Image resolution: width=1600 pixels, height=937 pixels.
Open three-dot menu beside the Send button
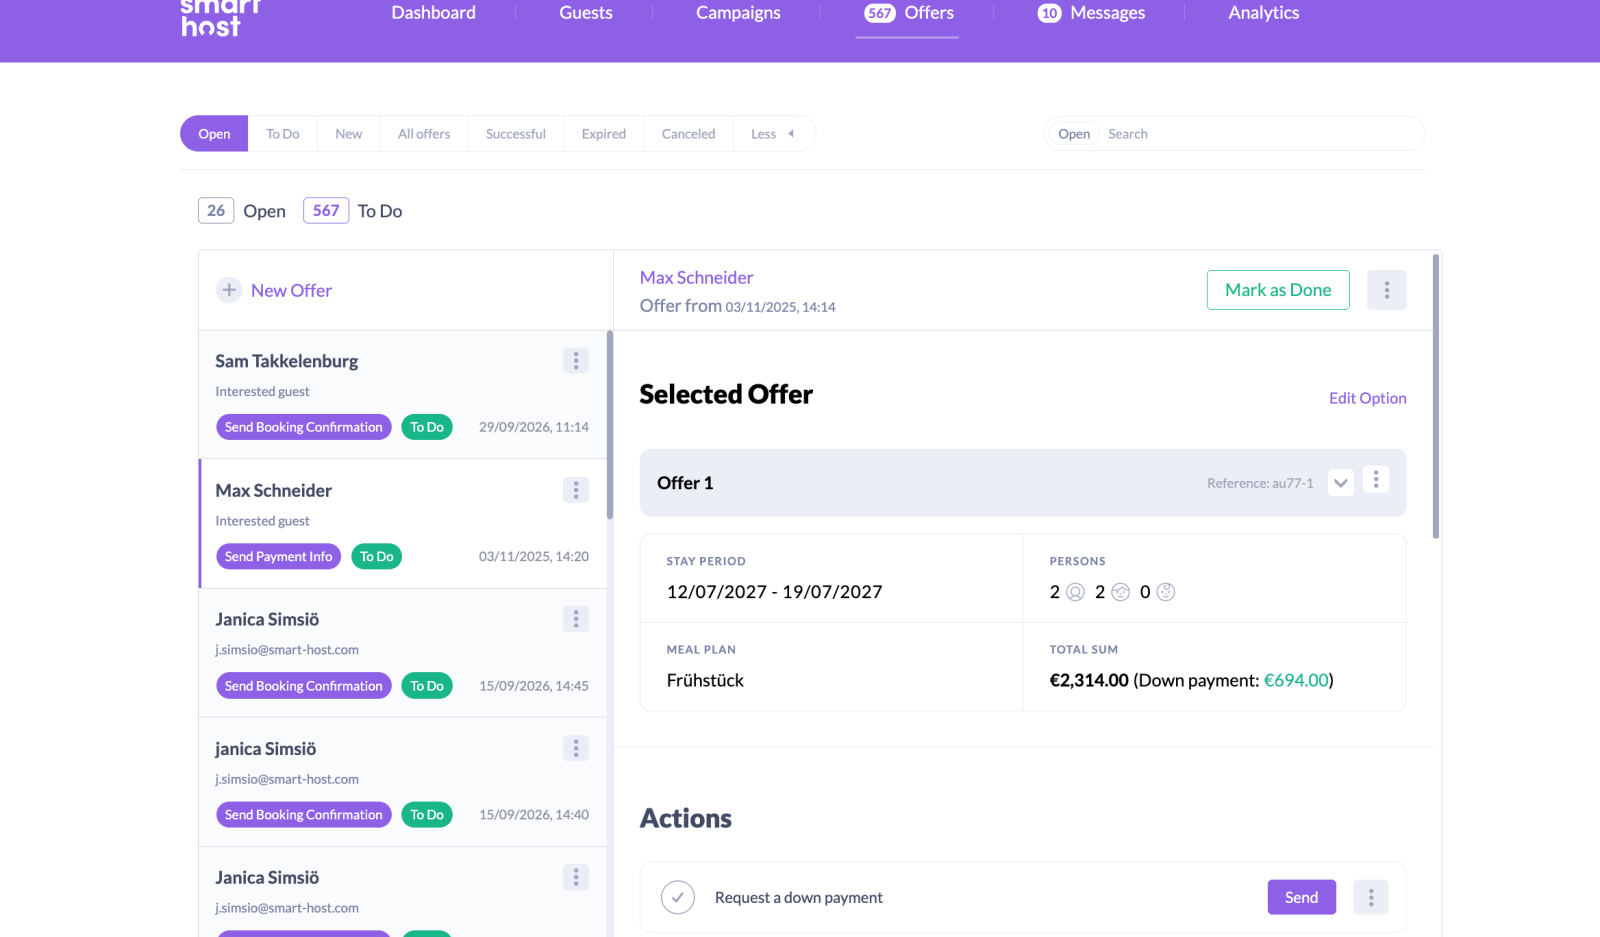[x=1371, y=897]
